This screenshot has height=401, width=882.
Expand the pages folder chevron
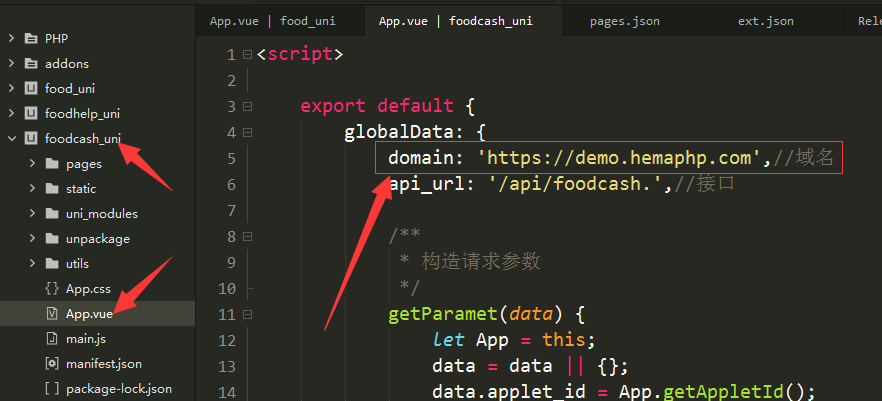33,164
